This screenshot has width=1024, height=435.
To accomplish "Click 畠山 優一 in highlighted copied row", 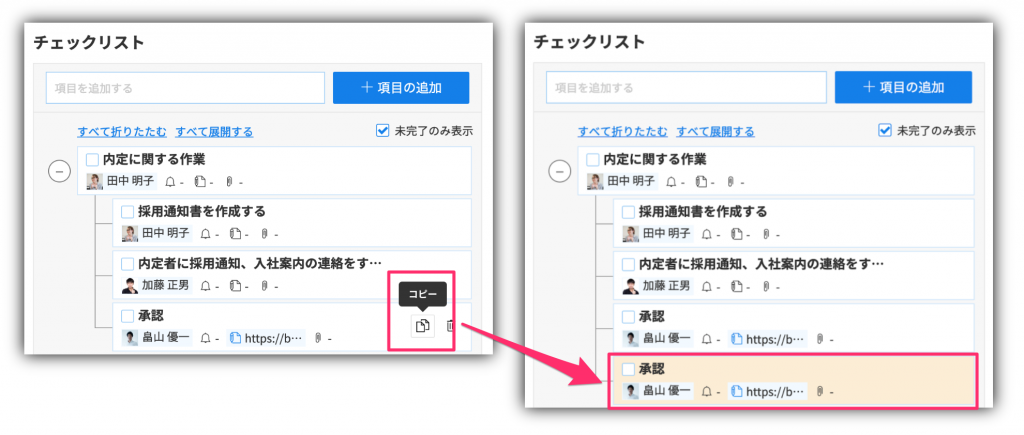I will pyautogui.click(x=657, y=392).
